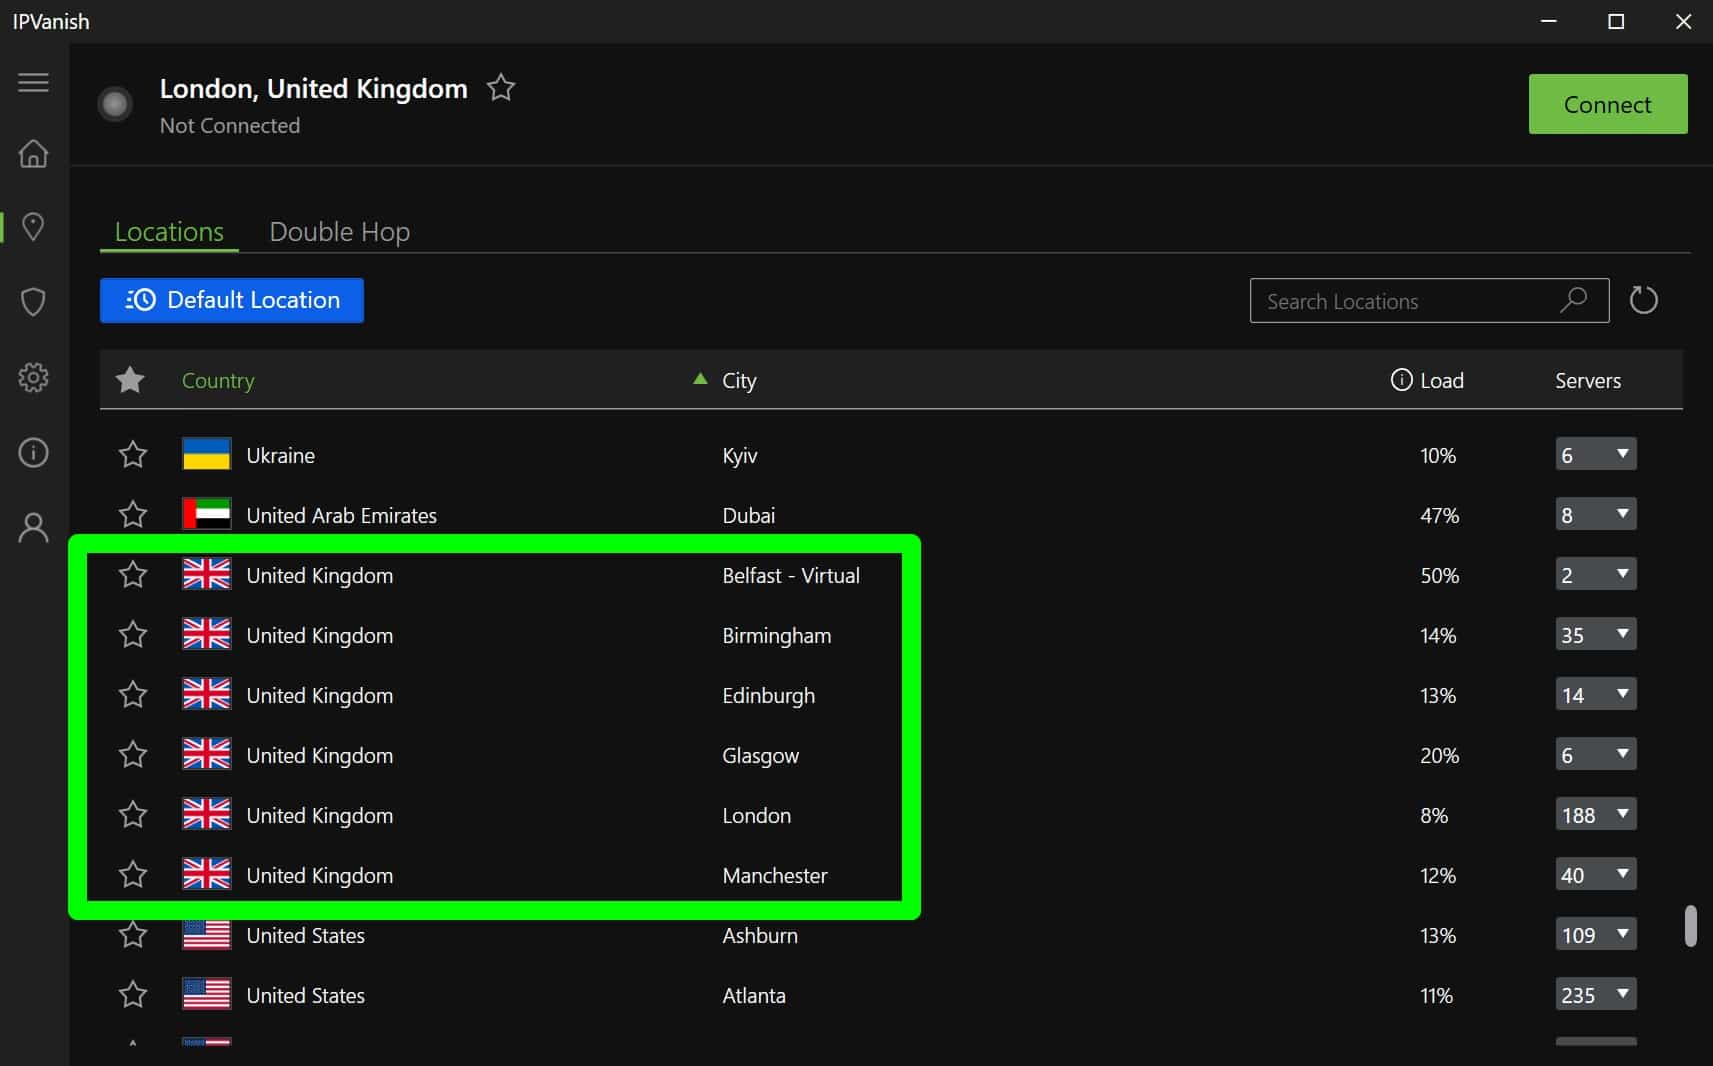Viewport: 1713px width, 1066px height.
Task: Click the connection status indicator circle
Action: 115,104
